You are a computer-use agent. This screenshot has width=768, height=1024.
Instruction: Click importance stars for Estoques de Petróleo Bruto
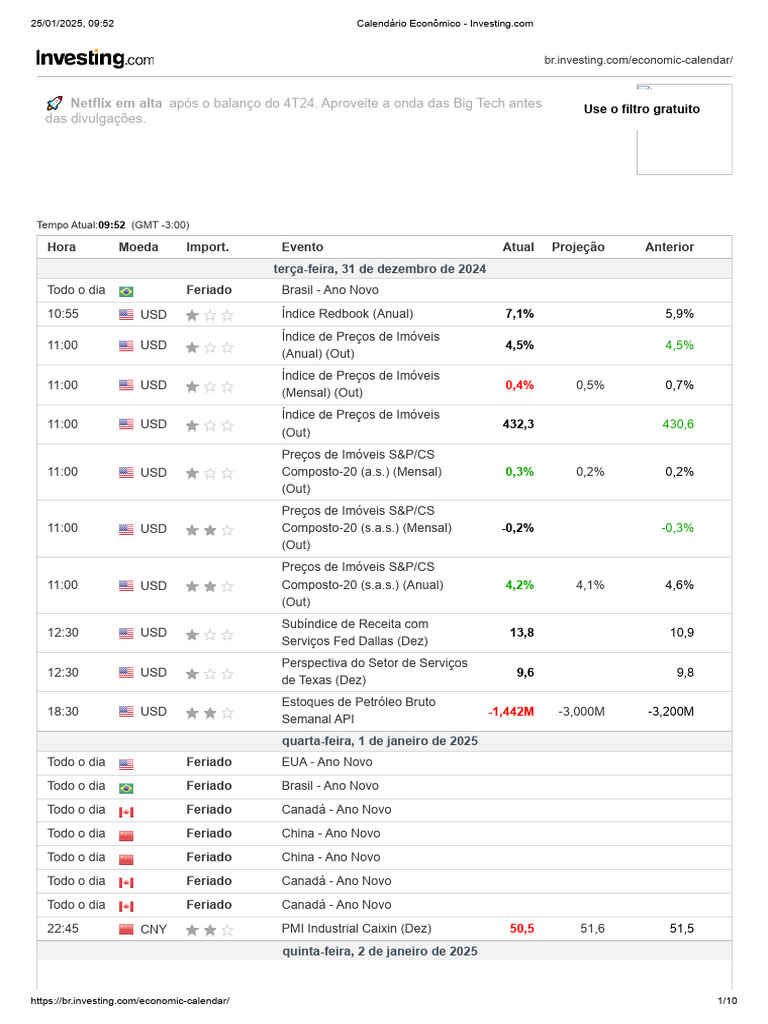pos(209,713)
